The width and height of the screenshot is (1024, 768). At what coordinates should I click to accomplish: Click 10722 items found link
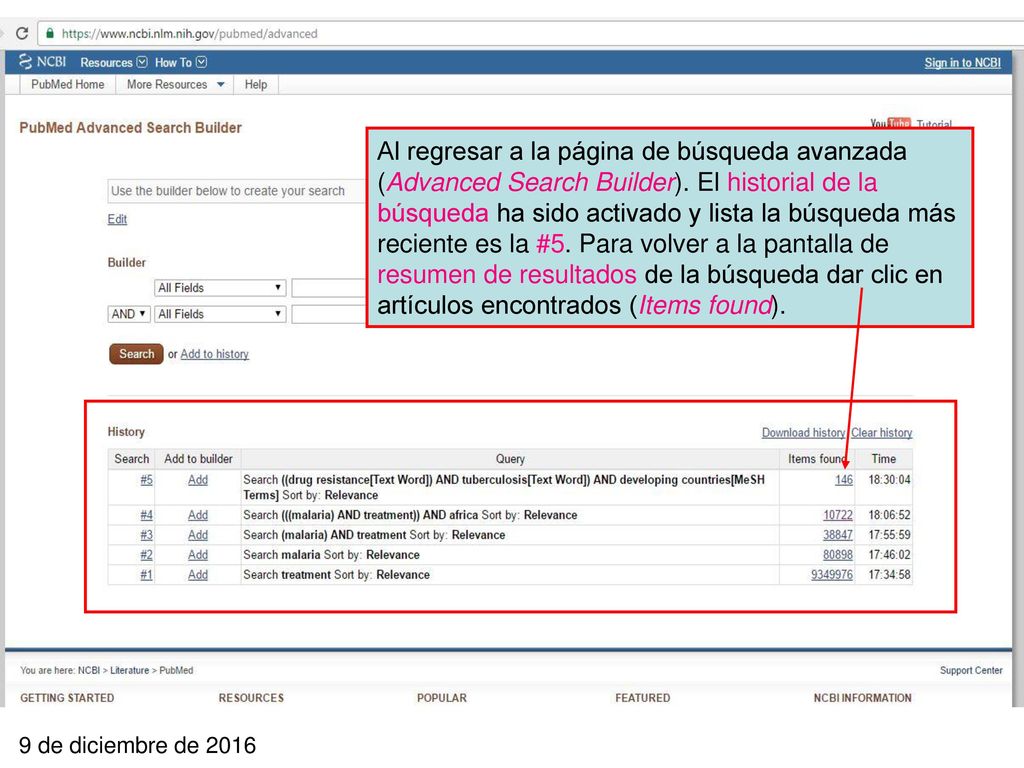click(838, 515)
